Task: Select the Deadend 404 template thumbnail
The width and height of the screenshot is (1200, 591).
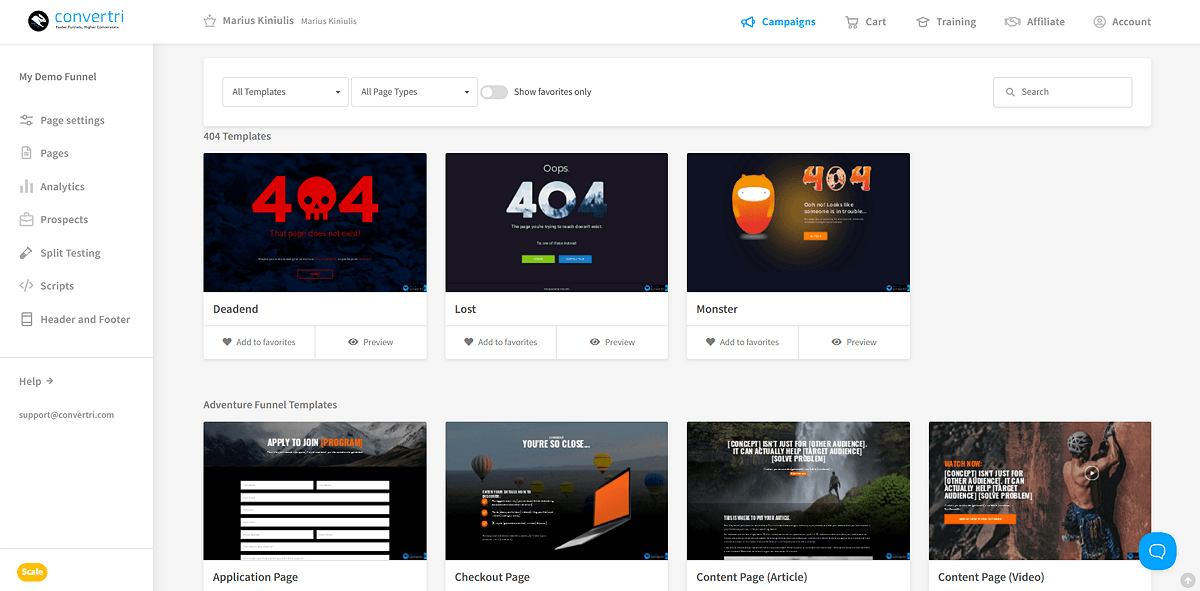Action: click(x=315, y=222)
